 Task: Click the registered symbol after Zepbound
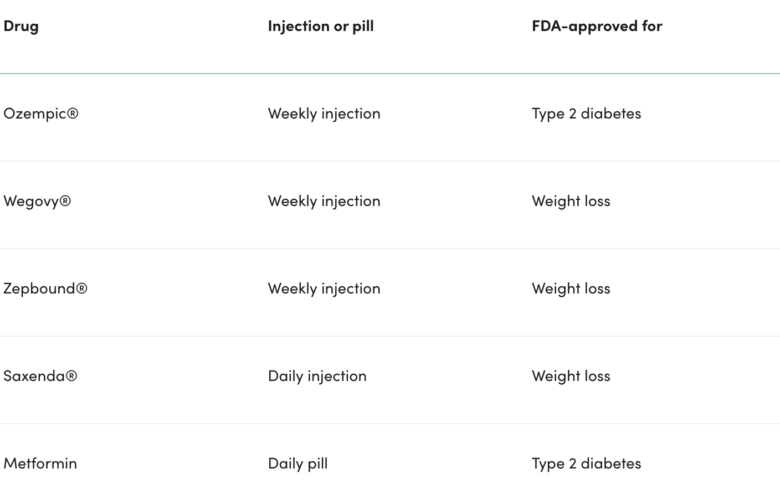pos(82,289)
